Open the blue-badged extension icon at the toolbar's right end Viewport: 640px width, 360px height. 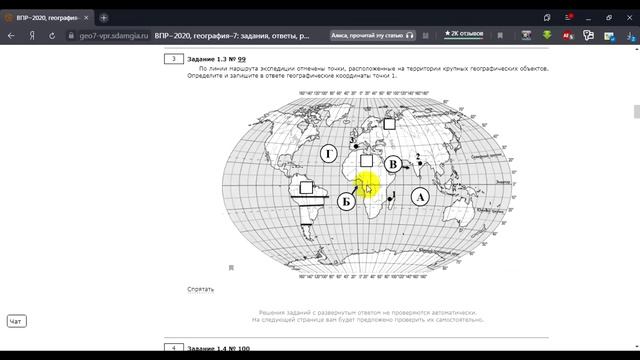(x=631, y=36)
